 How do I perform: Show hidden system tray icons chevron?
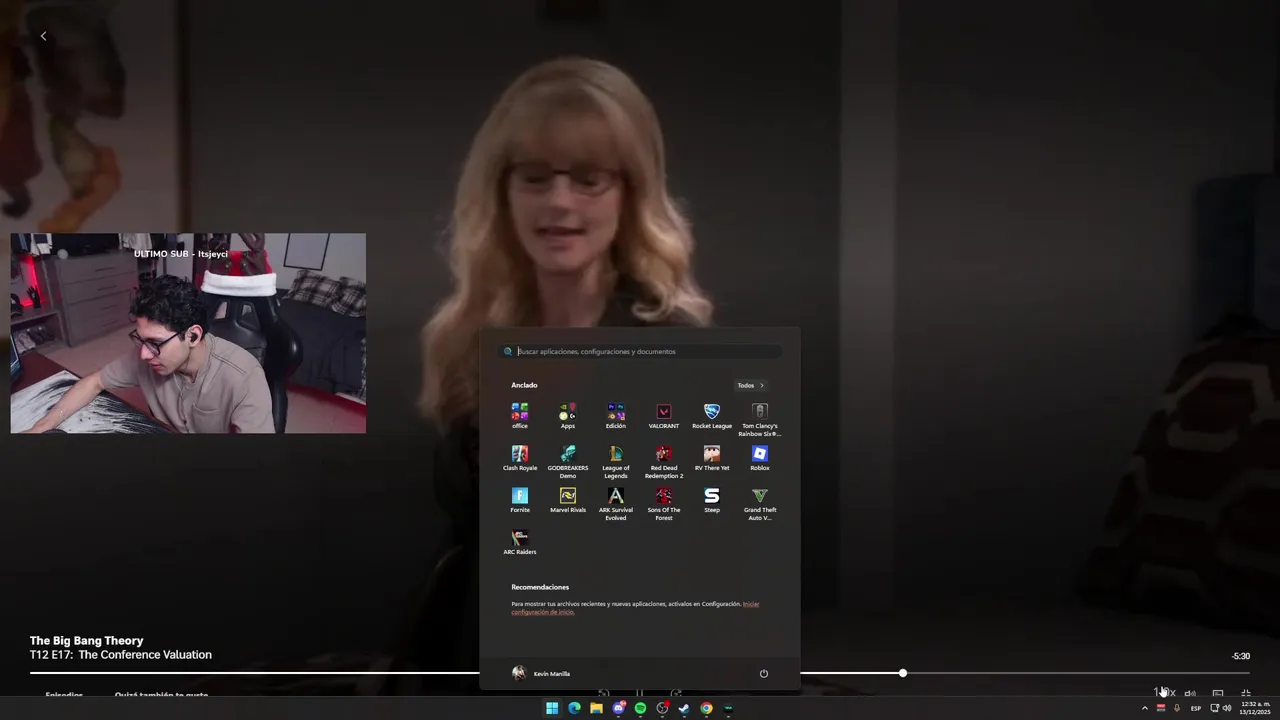pos(1145,708)
